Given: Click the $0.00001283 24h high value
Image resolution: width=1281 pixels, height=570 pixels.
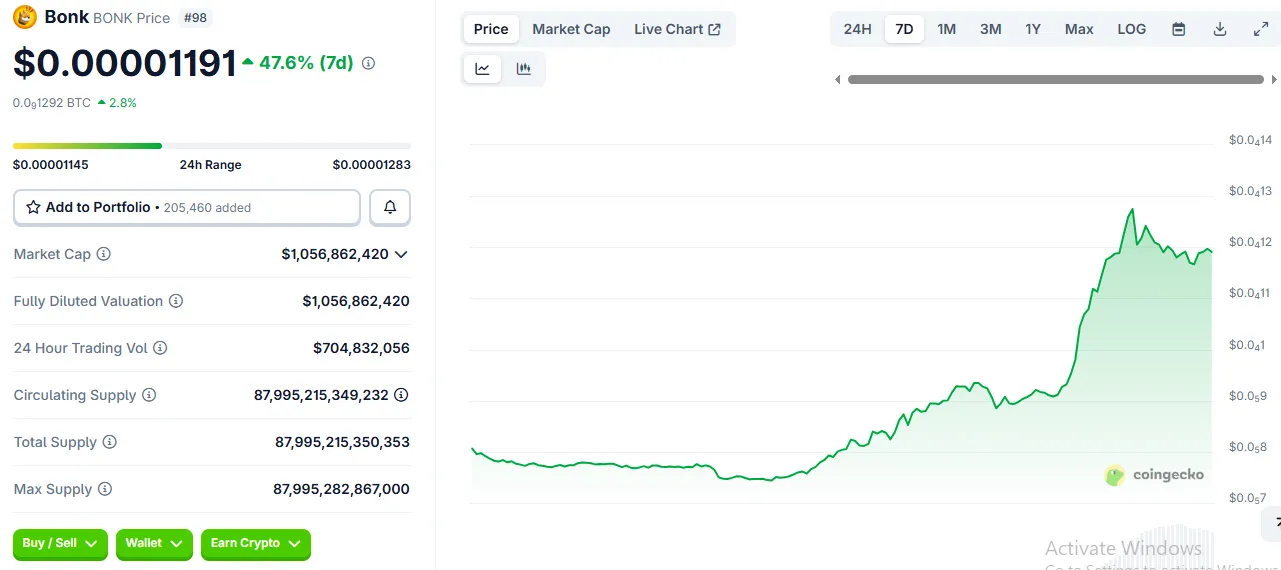Looking at the screenshot, I should pyautogui.click(x=372, y=165).
